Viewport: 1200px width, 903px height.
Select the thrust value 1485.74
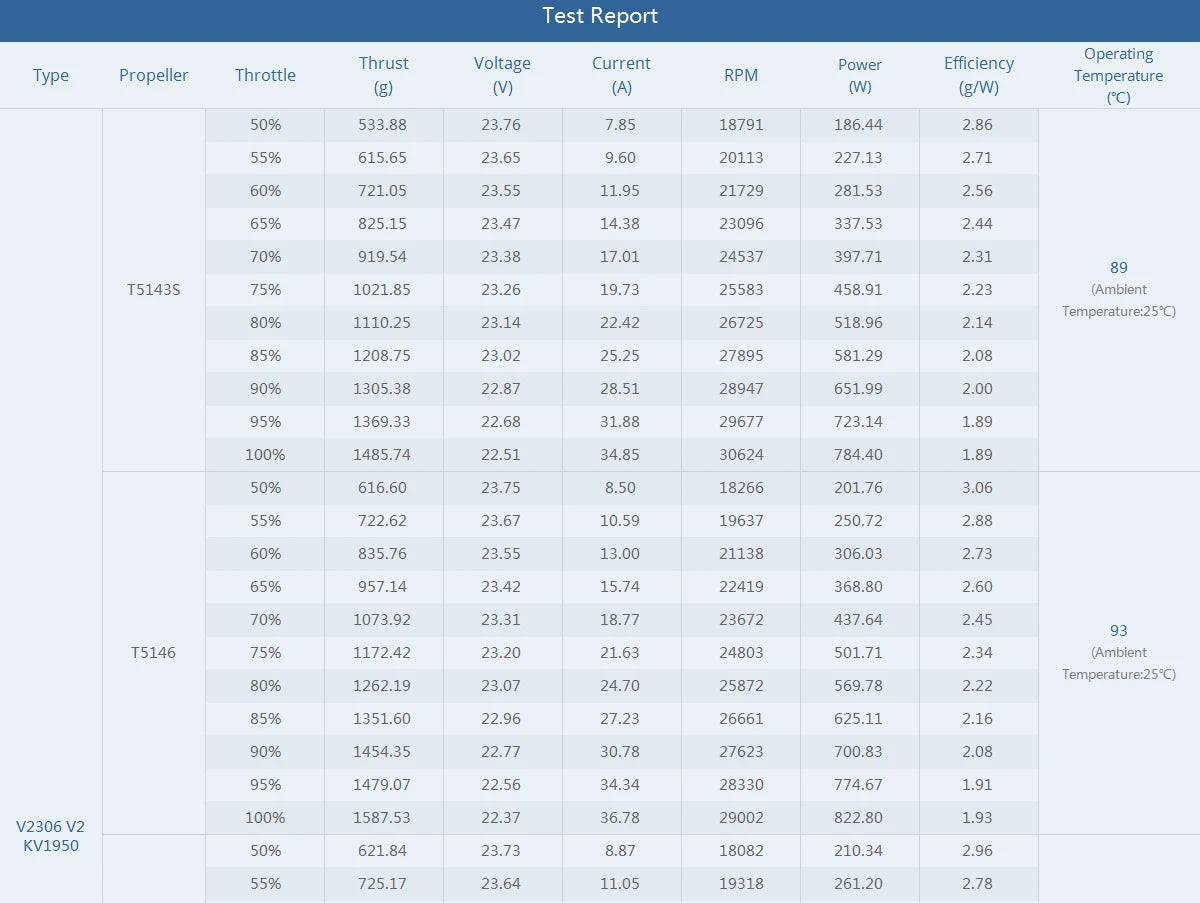point(384,454)
